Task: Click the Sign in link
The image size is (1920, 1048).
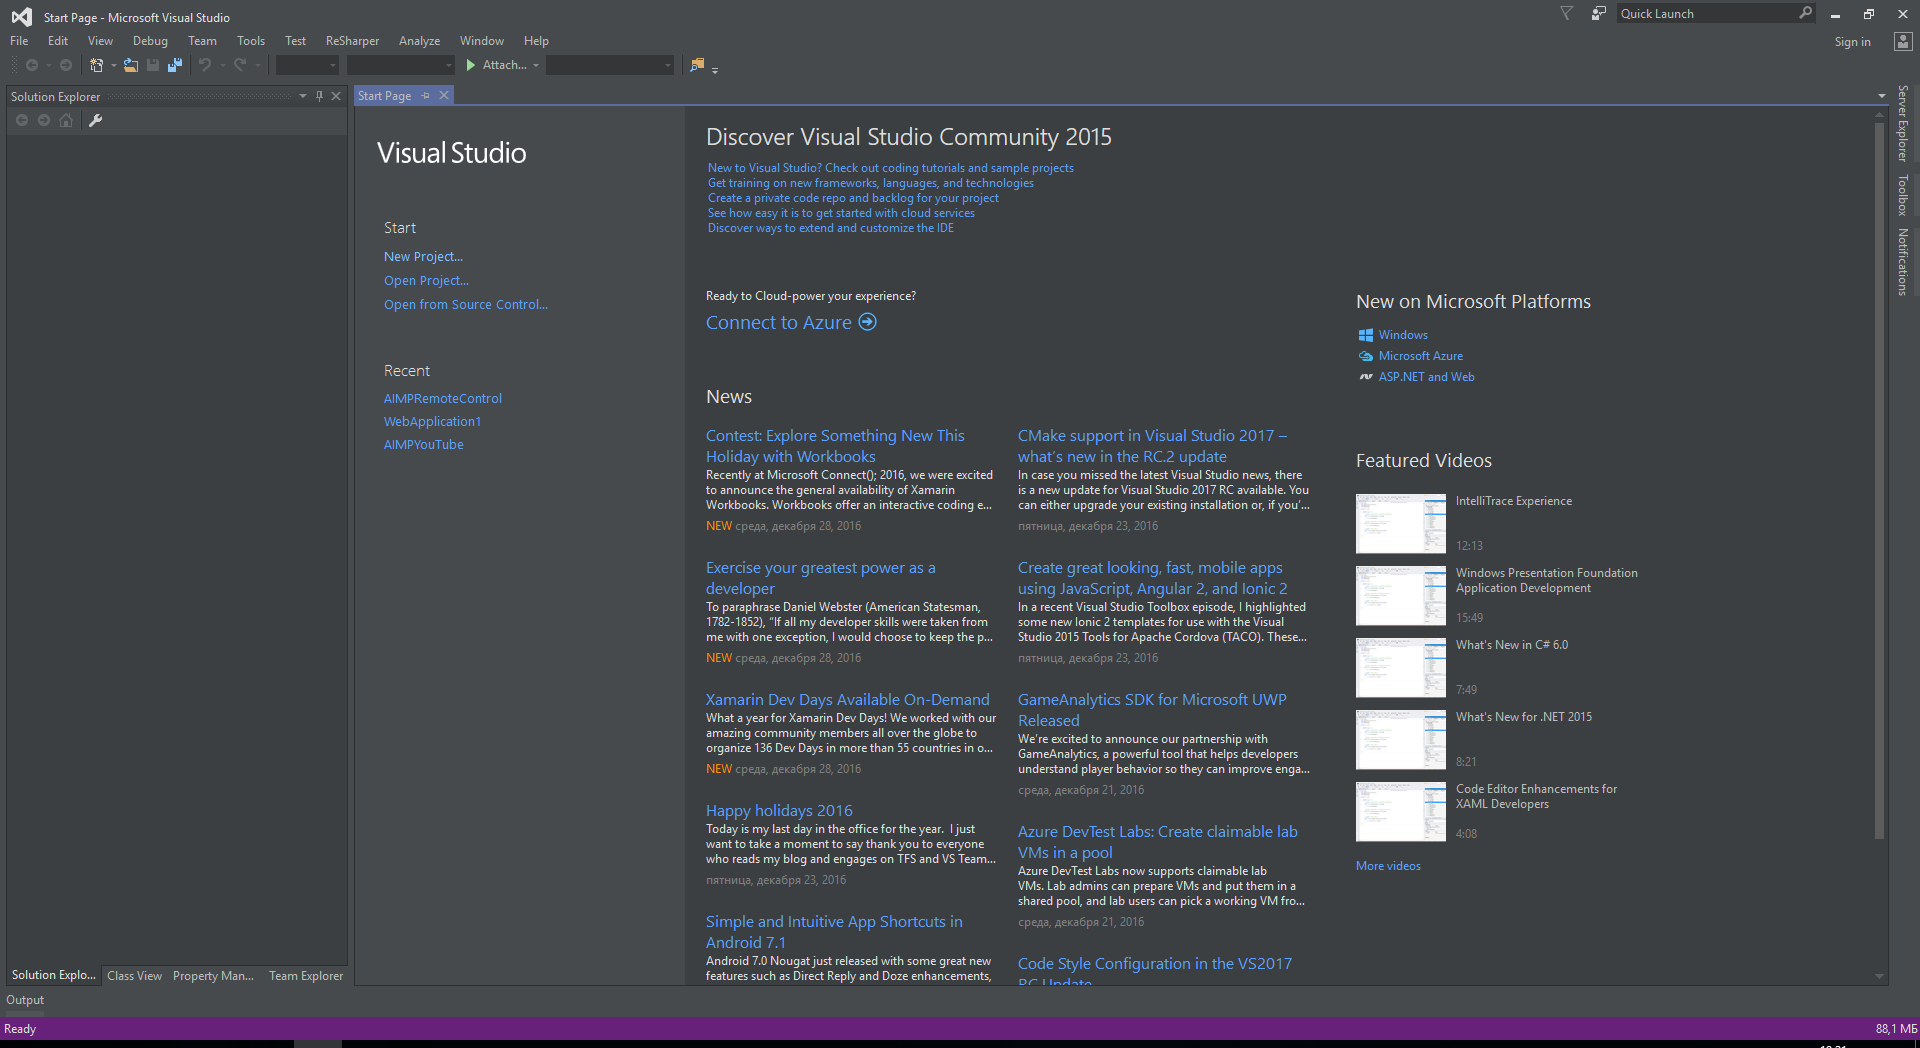Action: [1852, 42]
